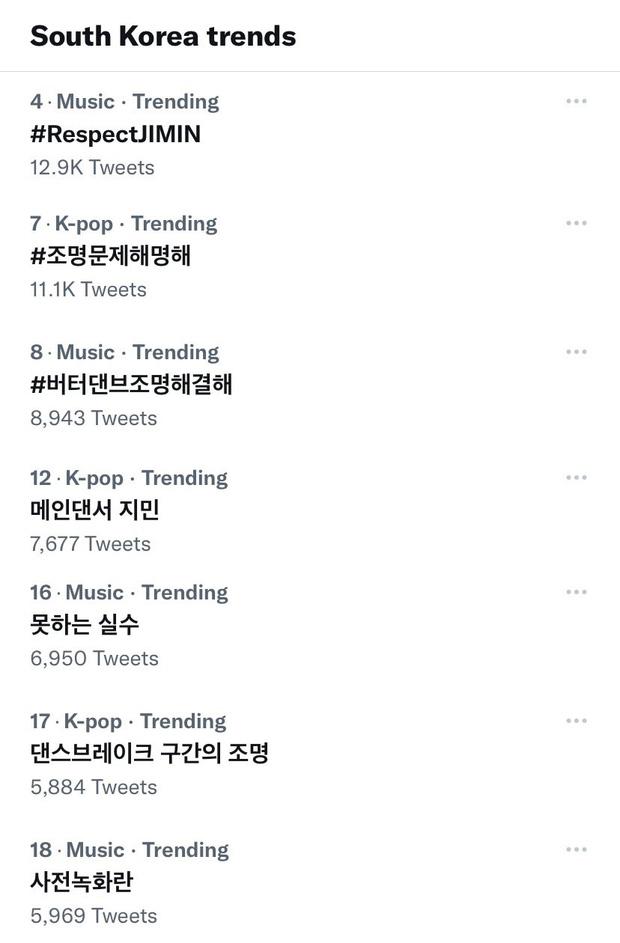The image size is (620, 943).
Task: Open the #버터댄브조명해결해 hashtag
Action: click(x=131, y=384)
